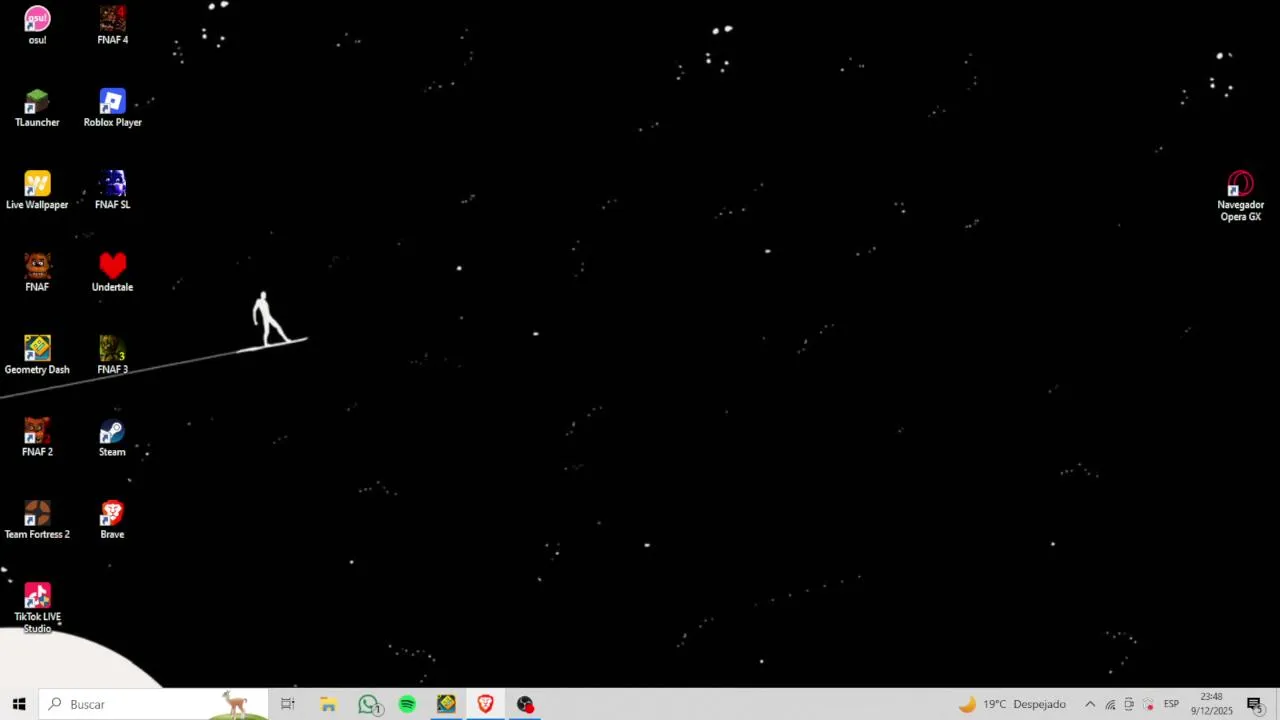1280x720 pixels.
Task: Open the Steam desktop shortcut
Action: (x=112, y=437)
